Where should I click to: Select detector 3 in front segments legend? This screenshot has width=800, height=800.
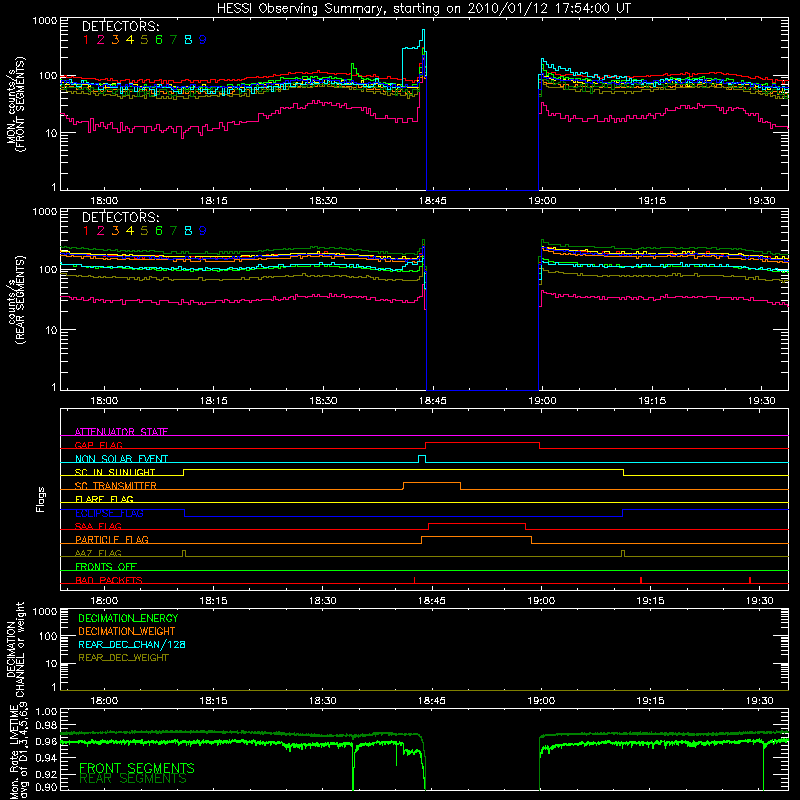[115, 40]
